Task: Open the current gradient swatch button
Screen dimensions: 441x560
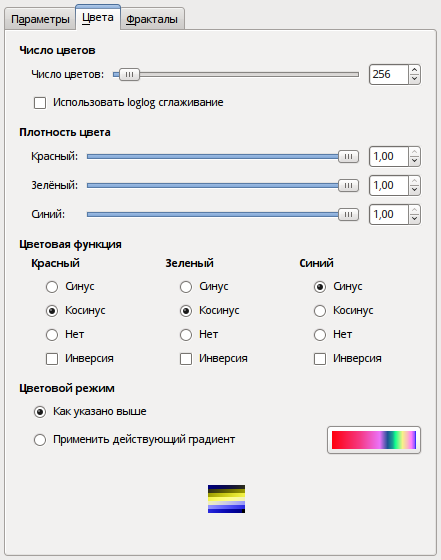Action: coord(374,440)
